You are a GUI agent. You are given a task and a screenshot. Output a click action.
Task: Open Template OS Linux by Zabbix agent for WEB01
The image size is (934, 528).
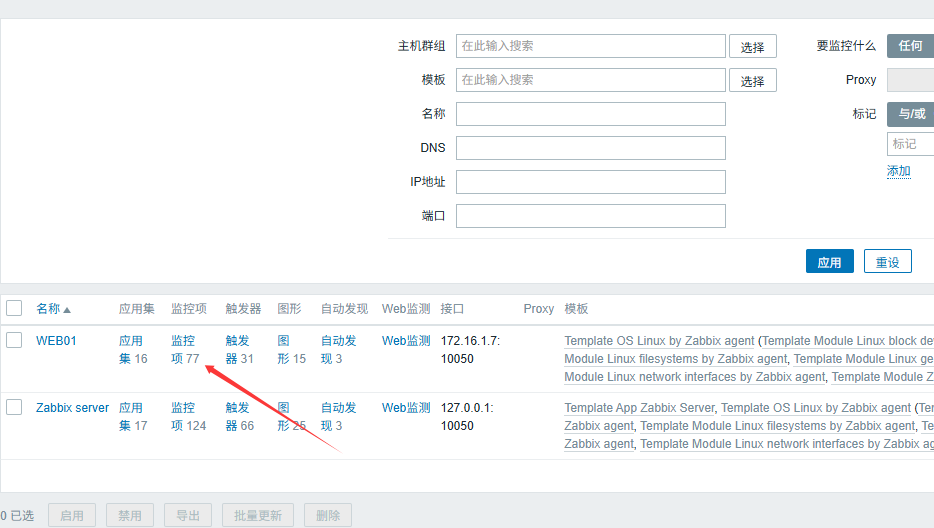pos(659,341)
